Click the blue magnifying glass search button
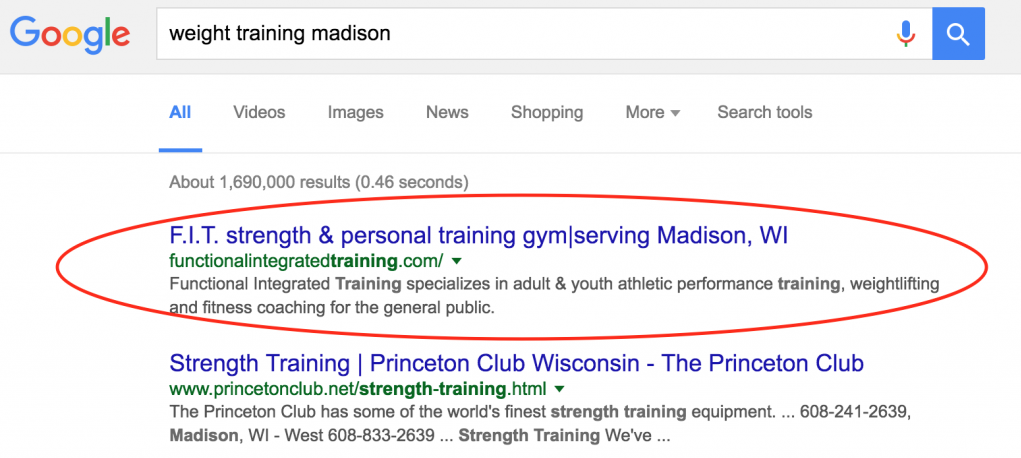 tap(958, 34)
